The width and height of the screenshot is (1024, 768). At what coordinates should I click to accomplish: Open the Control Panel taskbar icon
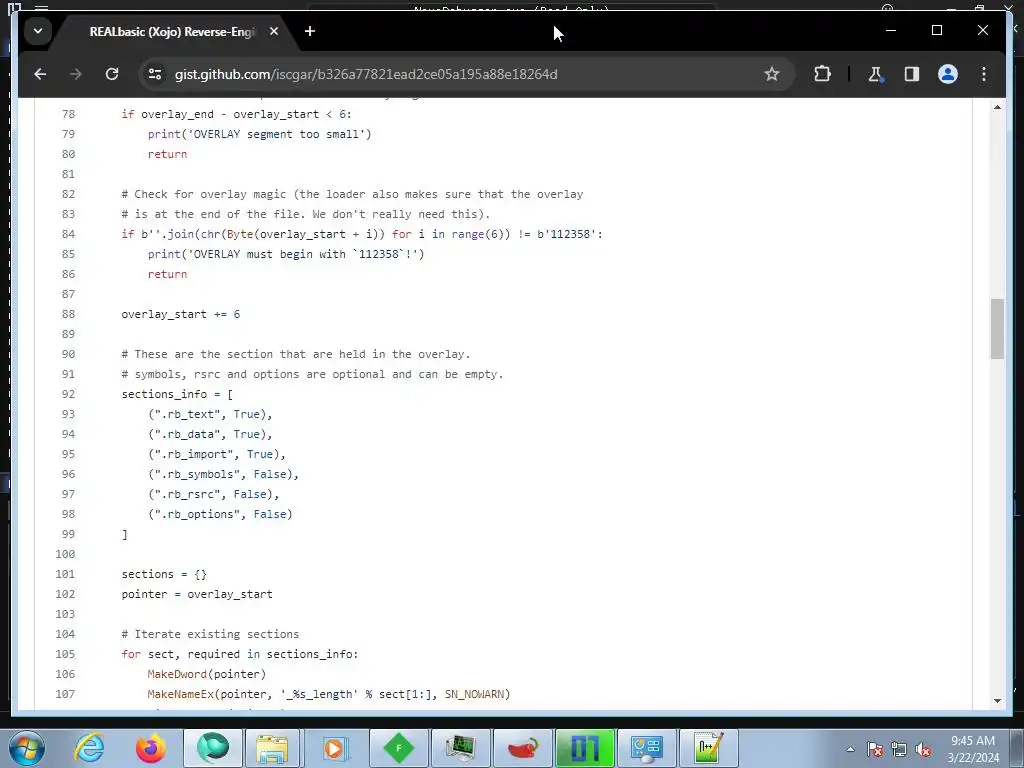click(x=647, y=748)
